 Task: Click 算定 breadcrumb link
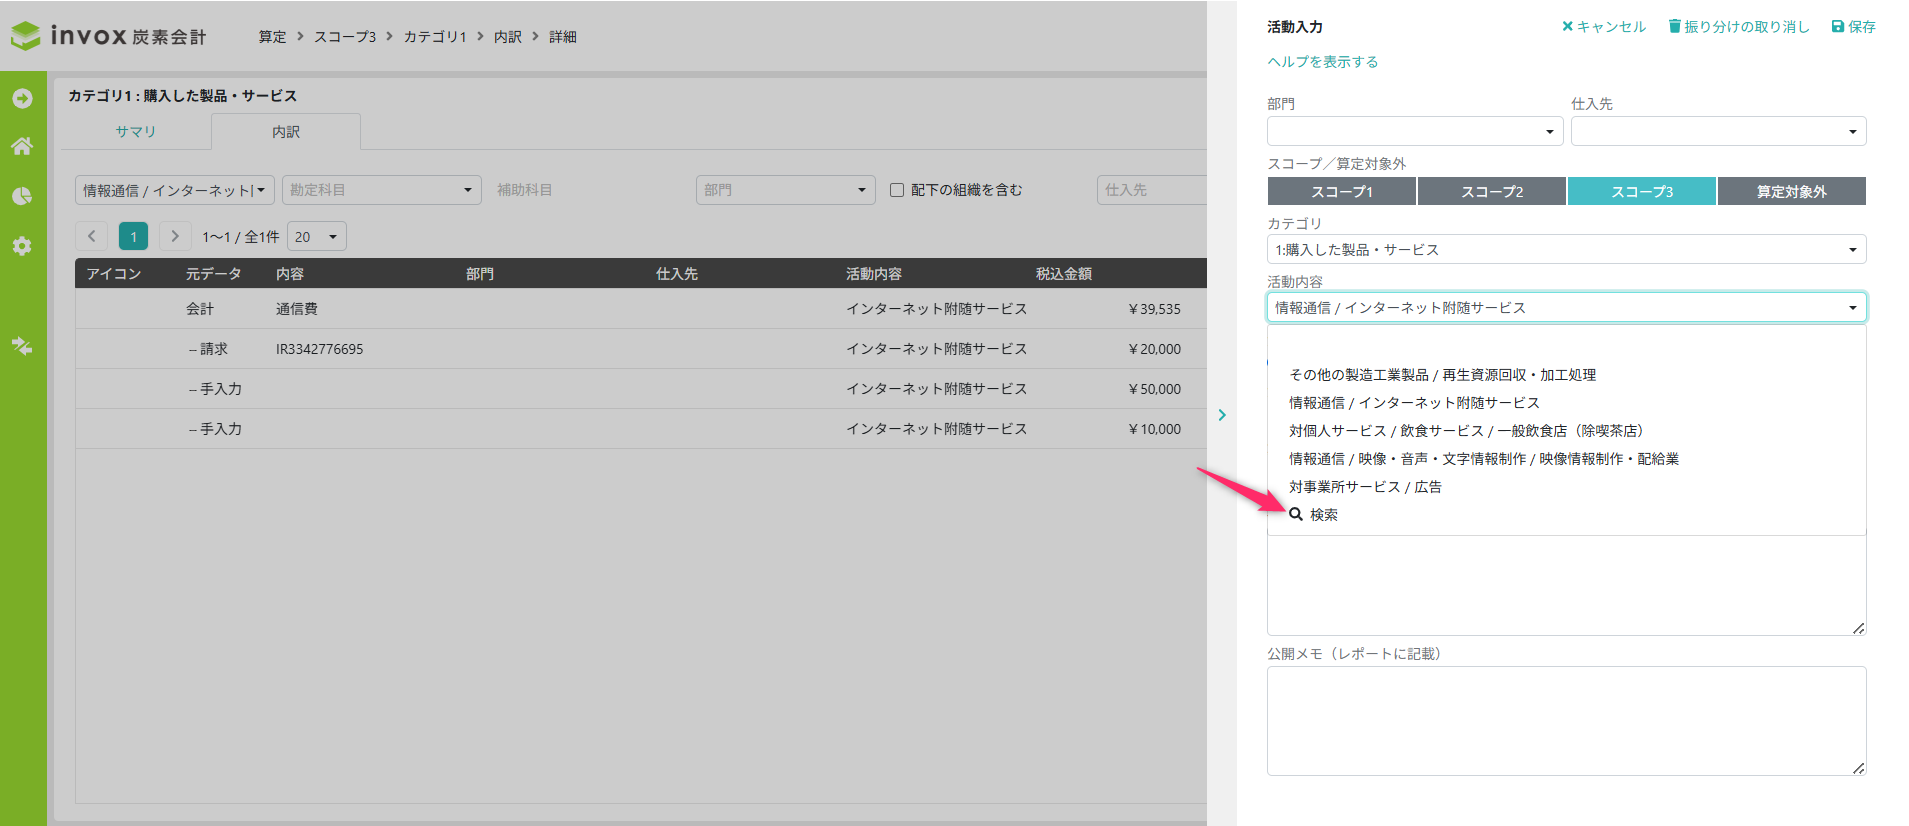point(272,37)
